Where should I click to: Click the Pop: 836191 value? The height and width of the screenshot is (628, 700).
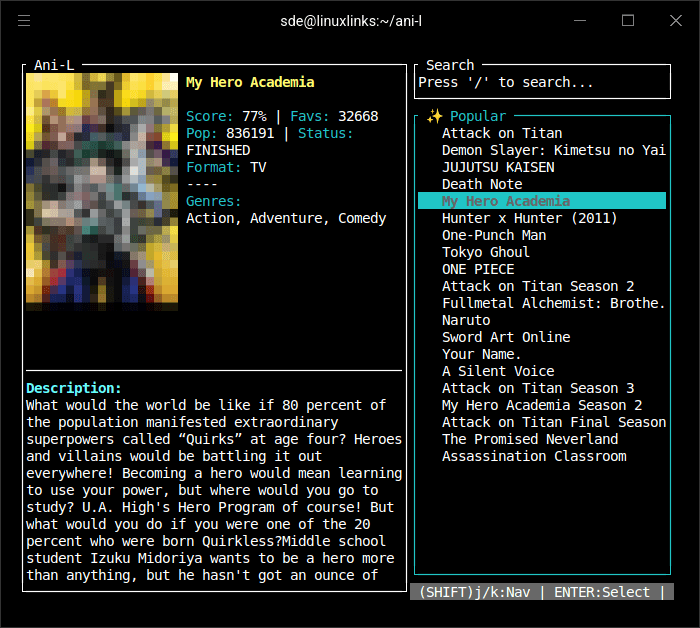(230, 133)
